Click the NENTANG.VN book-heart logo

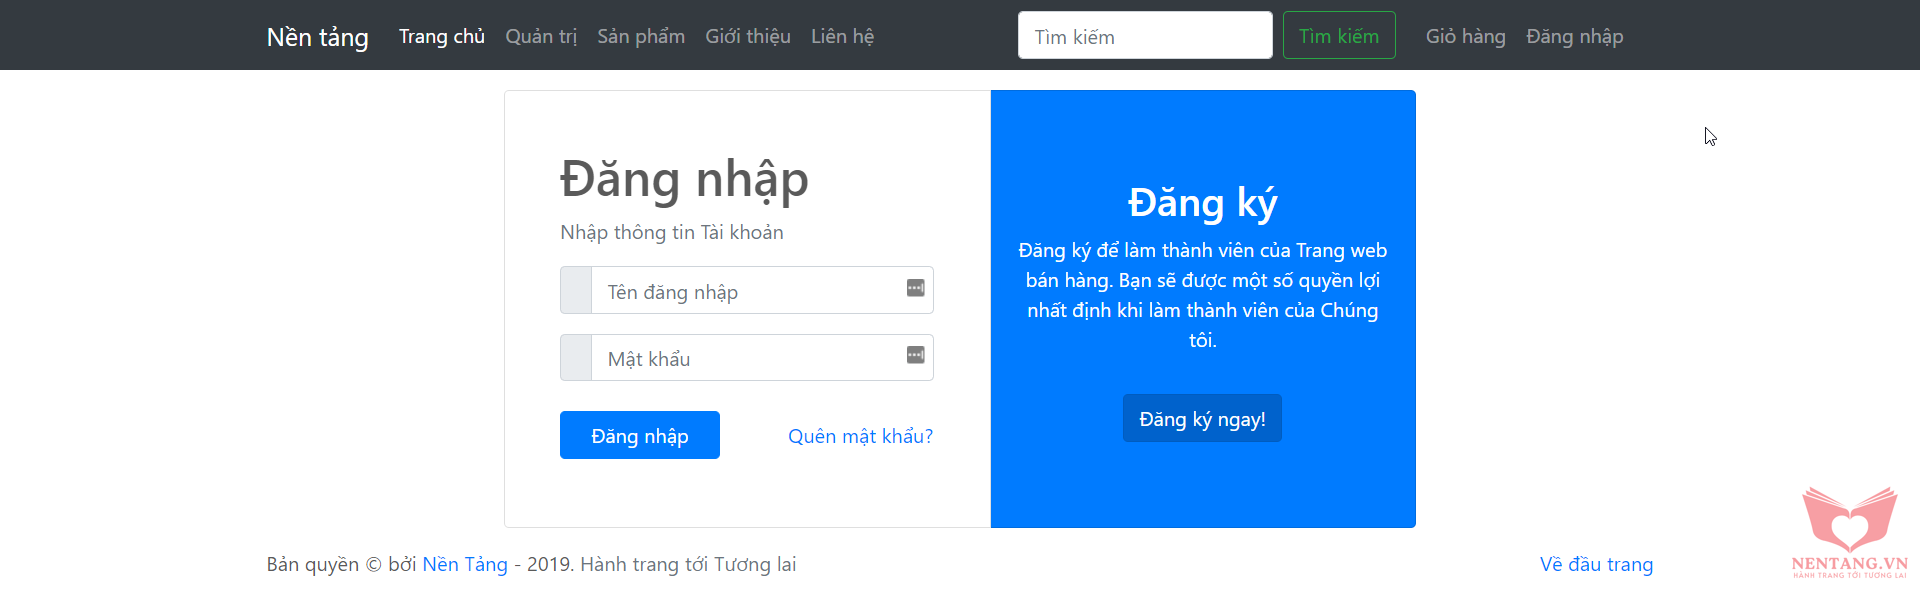[1849, 531]
